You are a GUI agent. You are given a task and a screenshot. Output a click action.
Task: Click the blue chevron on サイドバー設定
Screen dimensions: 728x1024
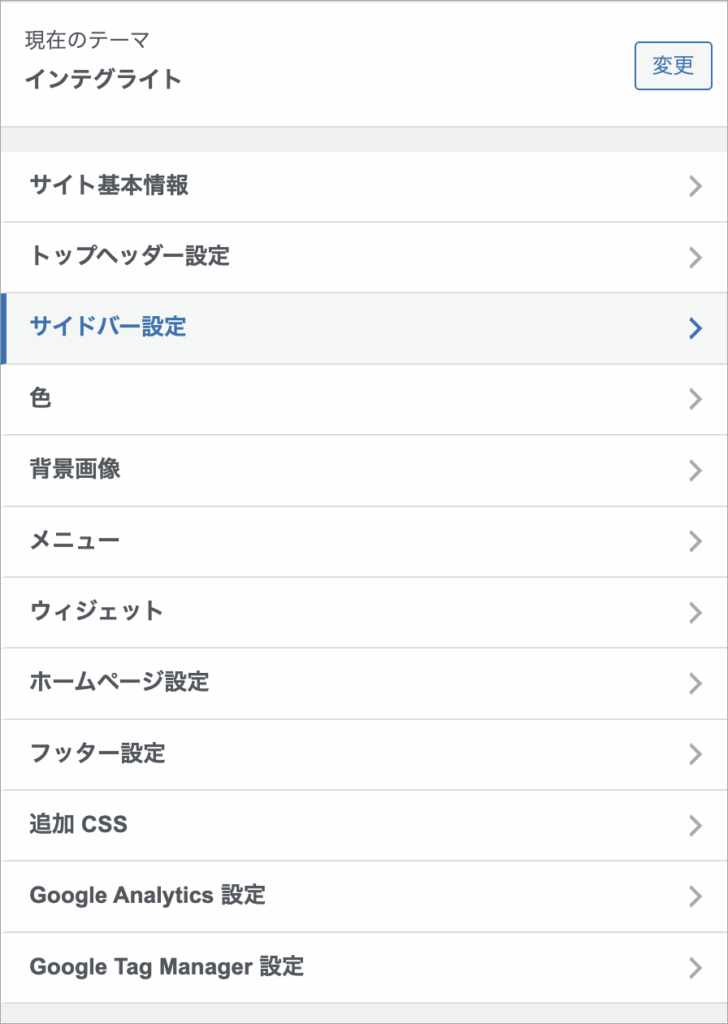point(695,328)
